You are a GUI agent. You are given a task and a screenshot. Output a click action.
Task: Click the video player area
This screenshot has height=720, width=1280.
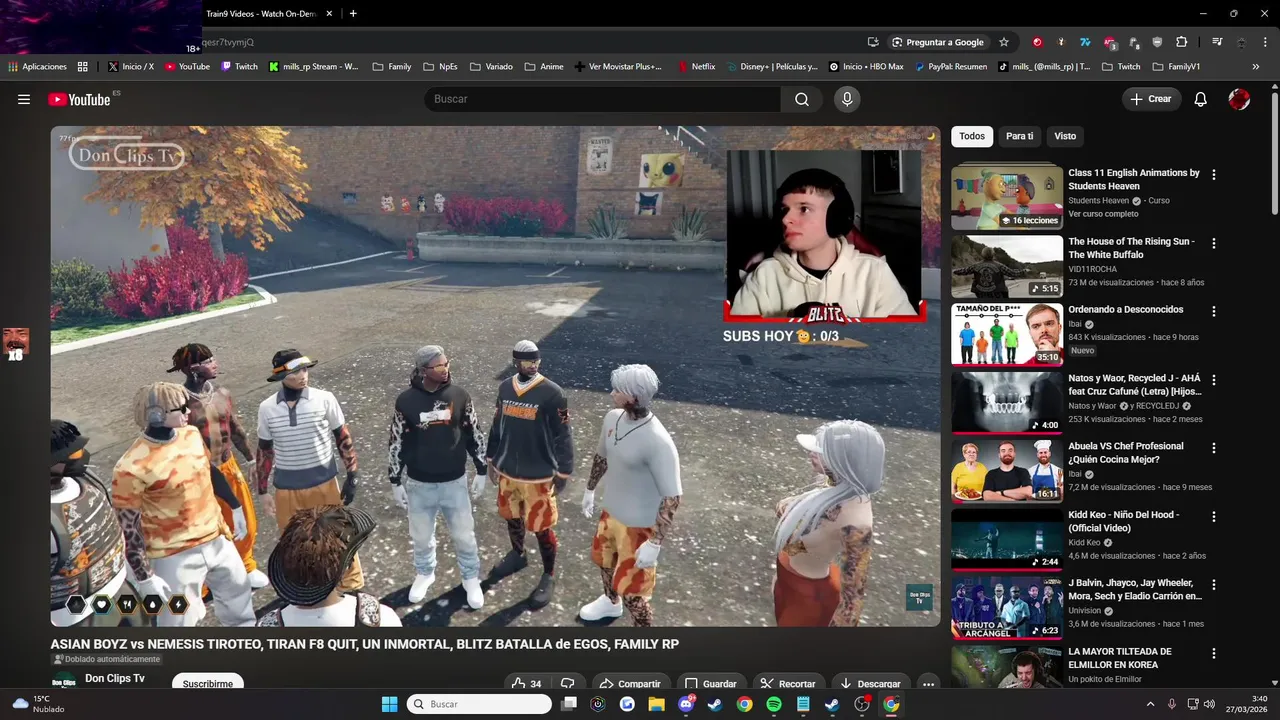click(496, 376)
